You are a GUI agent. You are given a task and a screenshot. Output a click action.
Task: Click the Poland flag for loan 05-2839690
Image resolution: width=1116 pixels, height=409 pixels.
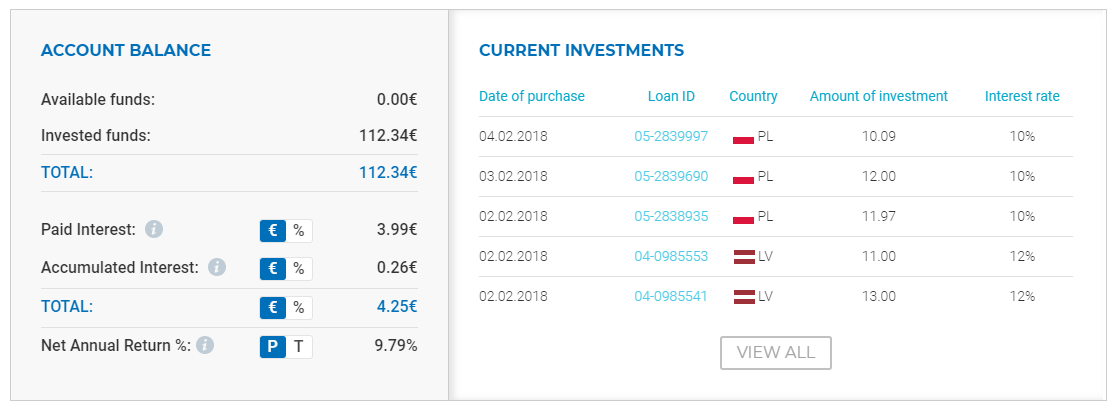(x=743, y=177)
